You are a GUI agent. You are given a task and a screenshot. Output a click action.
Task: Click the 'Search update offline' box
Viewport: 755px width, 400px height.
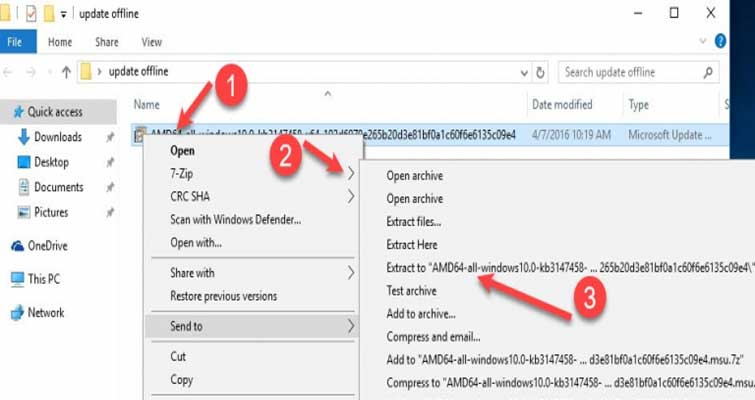[x=638, y=72]
